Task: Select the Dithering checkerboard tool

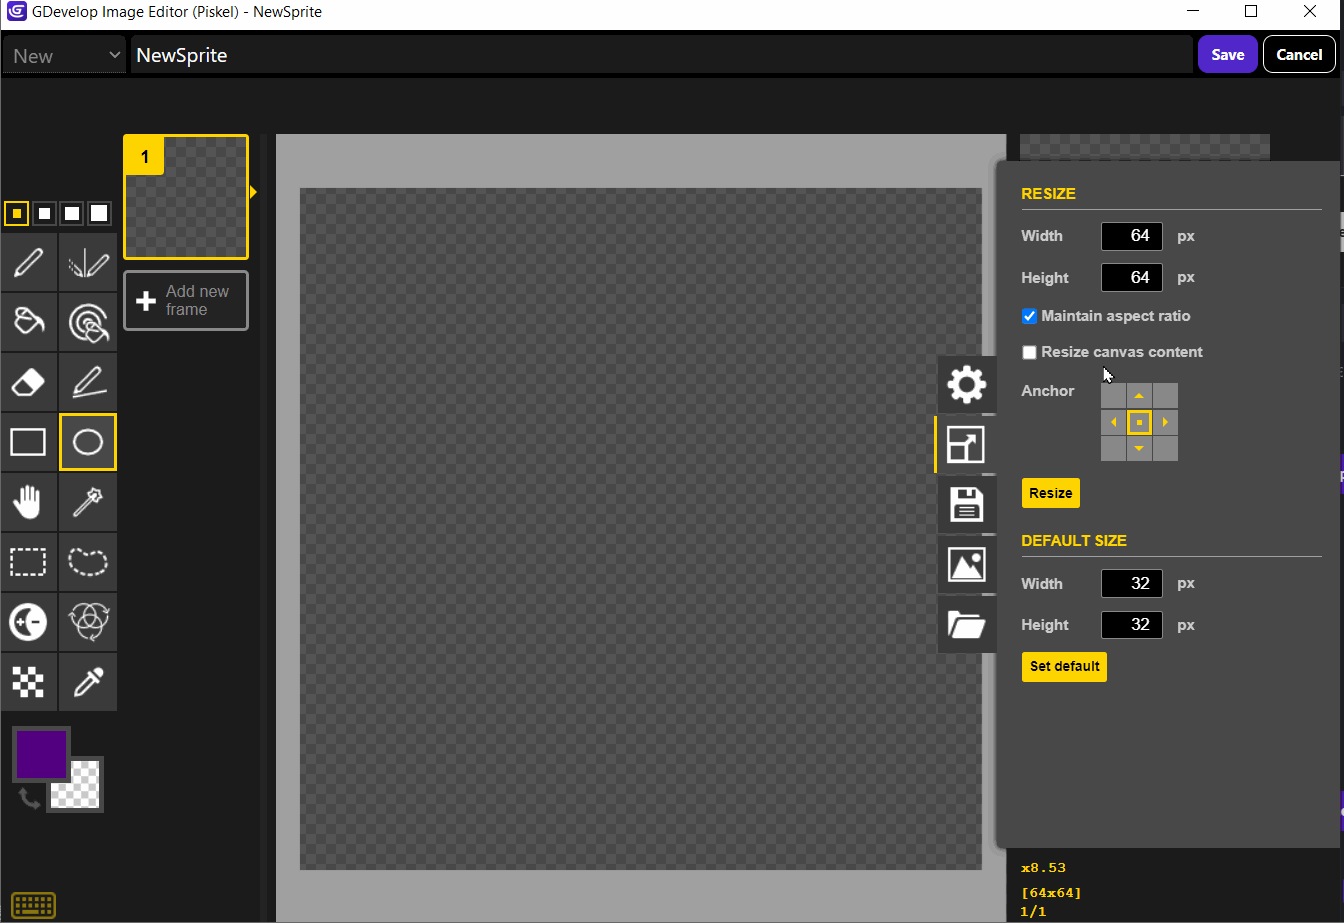Action: pos(29,682)
